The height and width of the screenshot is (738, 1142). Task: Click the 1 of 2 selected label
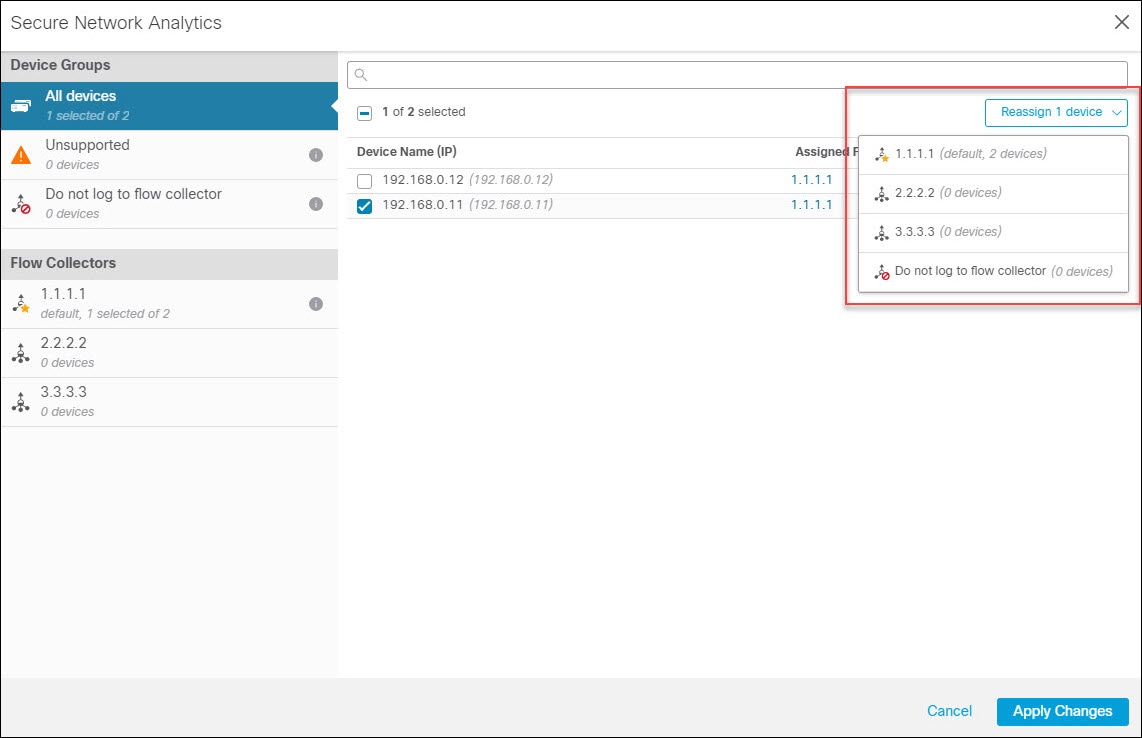tap(424, 111)
